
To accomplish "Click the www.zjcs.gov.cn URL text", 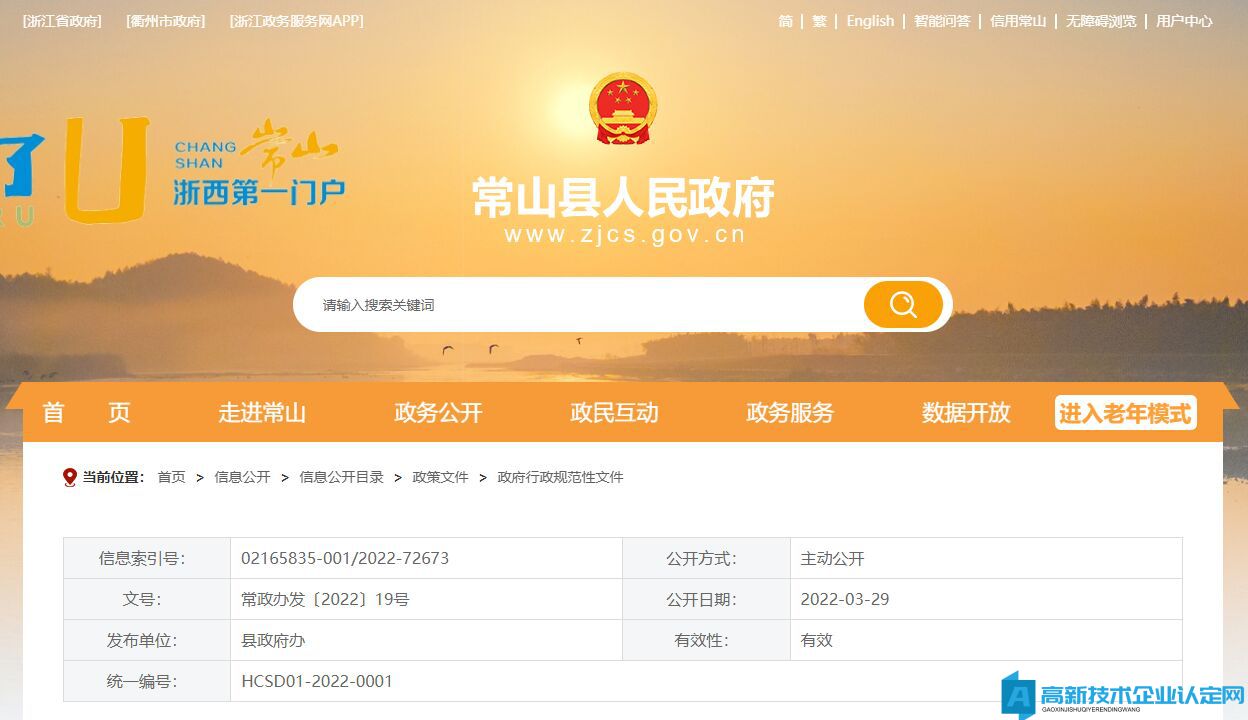I will (x=624, y=236).
